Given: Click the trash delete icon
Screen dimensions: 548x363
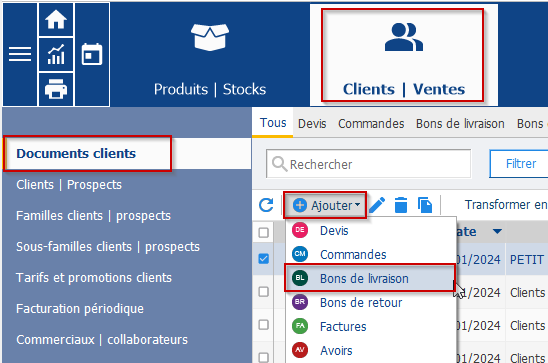Looking at the screenshot, I should (401, 205).
